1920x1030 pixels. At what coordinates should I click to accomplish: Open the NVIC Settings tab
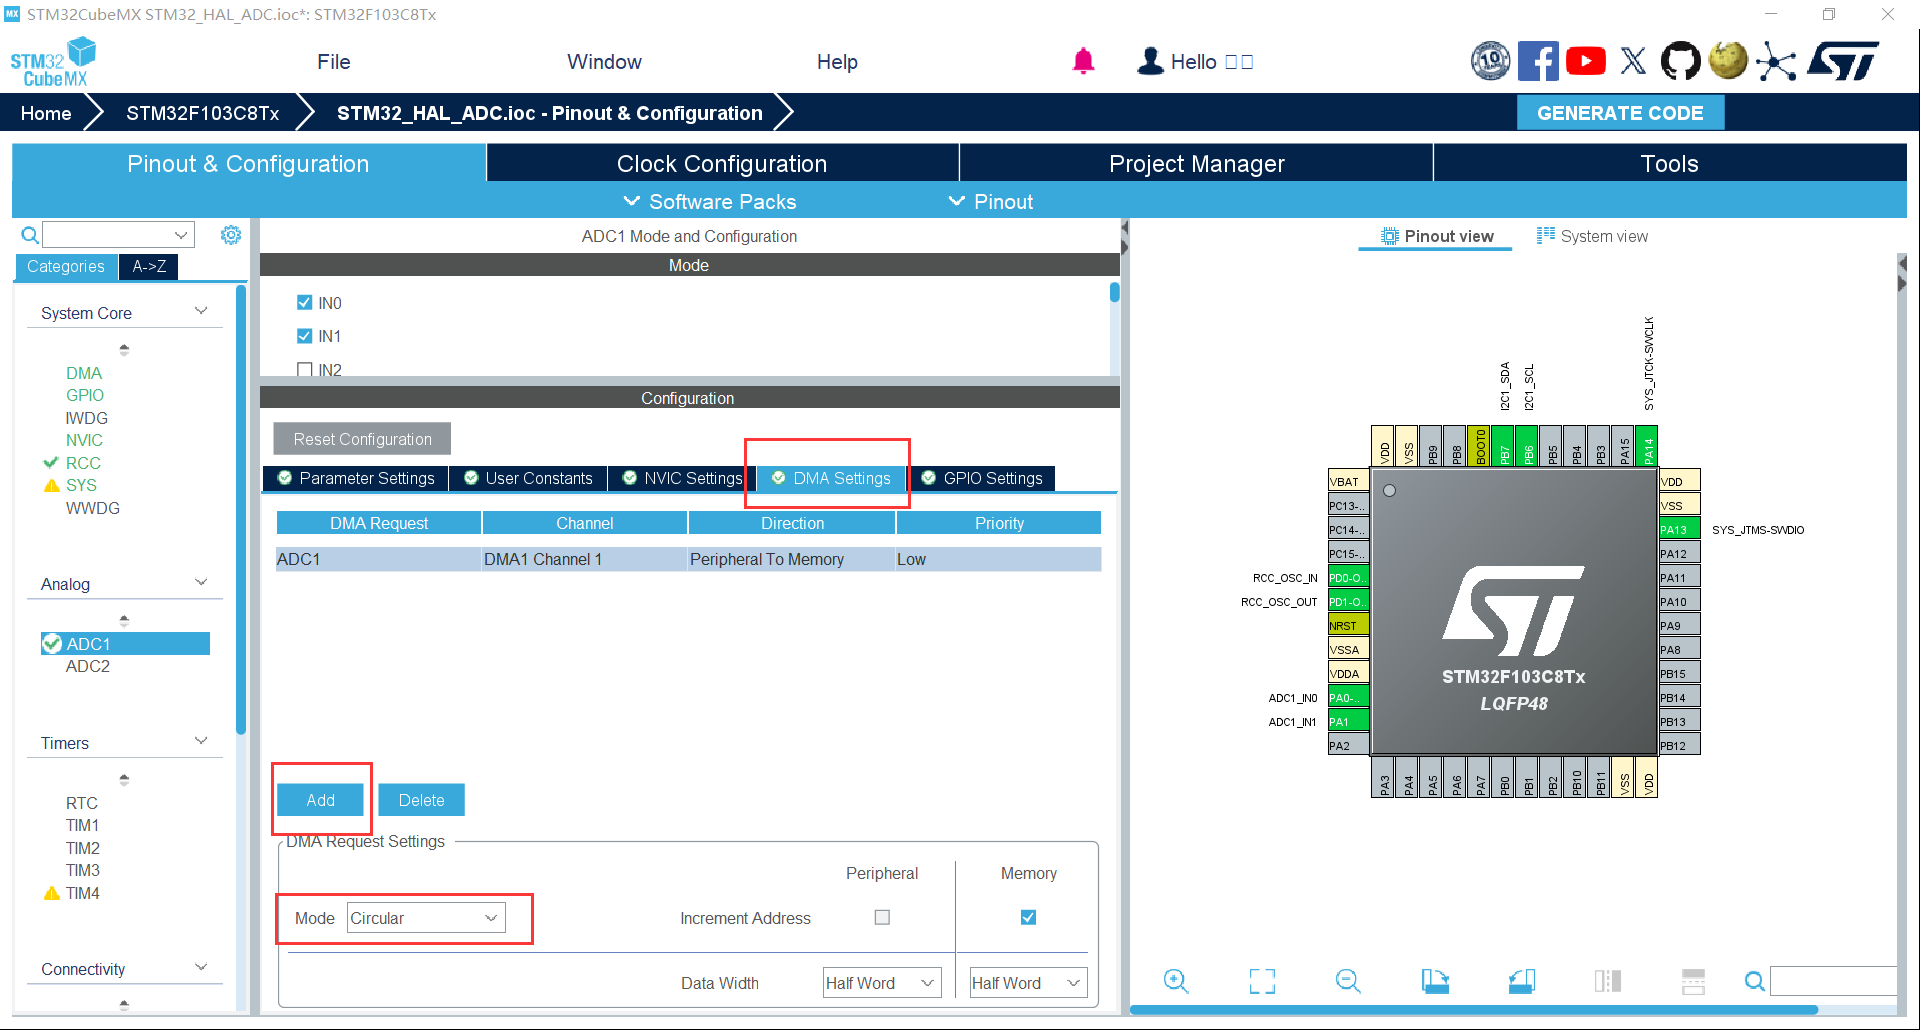[x=683, y=478]
